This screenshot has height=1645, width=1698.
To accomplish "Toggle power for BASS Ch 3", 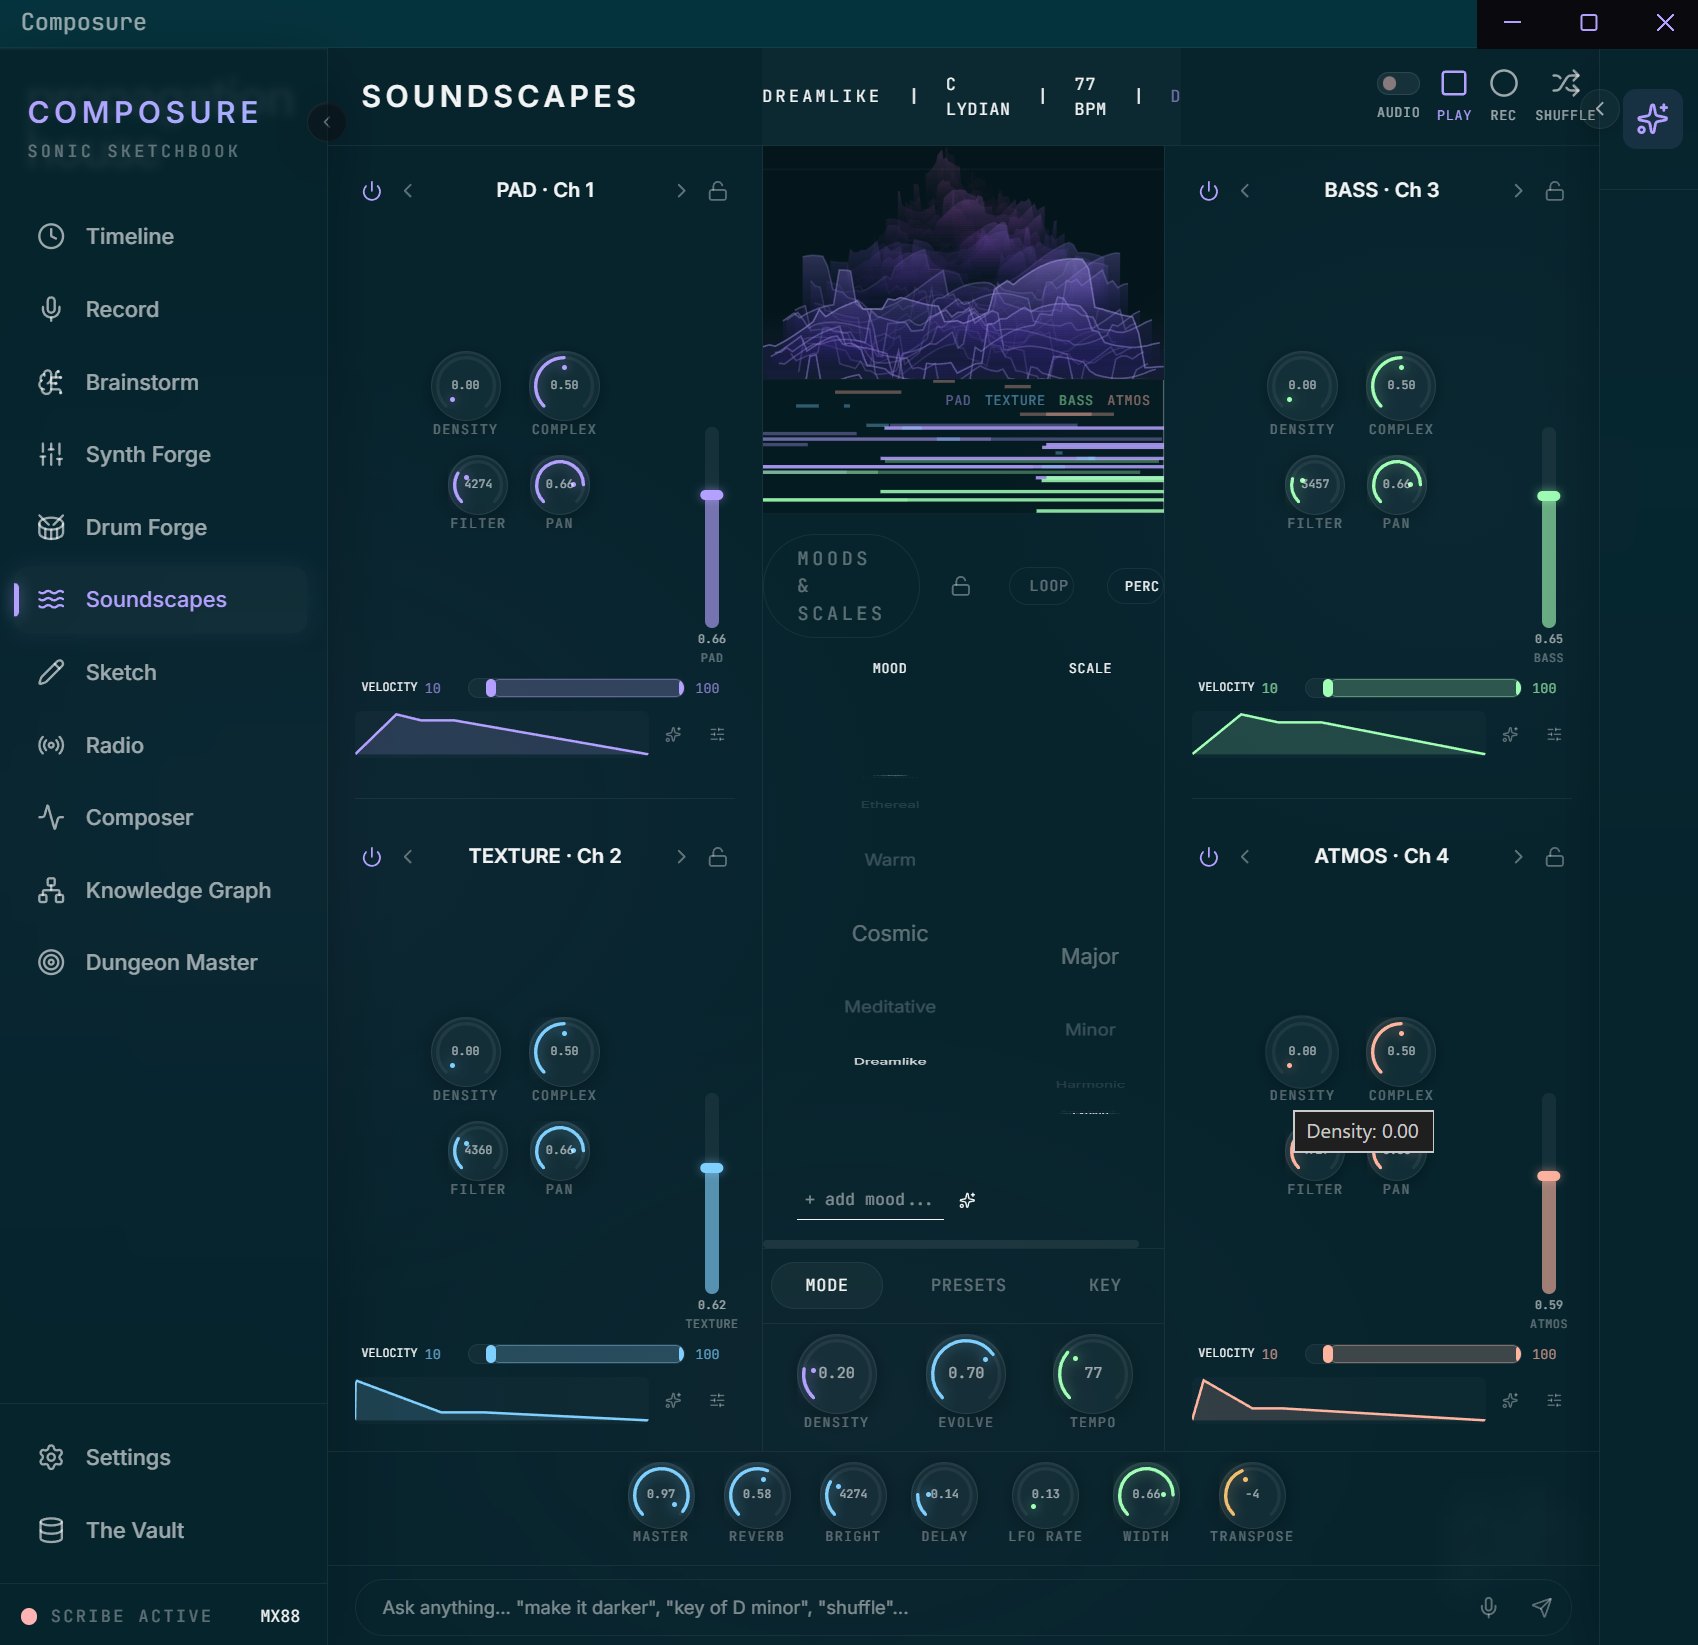I will (x=1209, y=191).
